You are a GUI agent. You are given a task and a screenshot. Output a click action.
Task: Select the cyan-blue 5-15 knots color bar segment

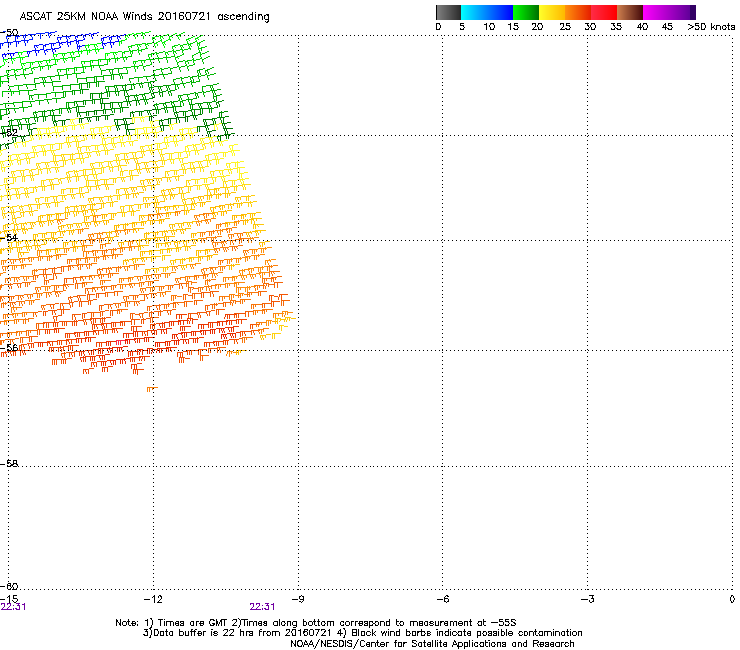pos(487,12)
